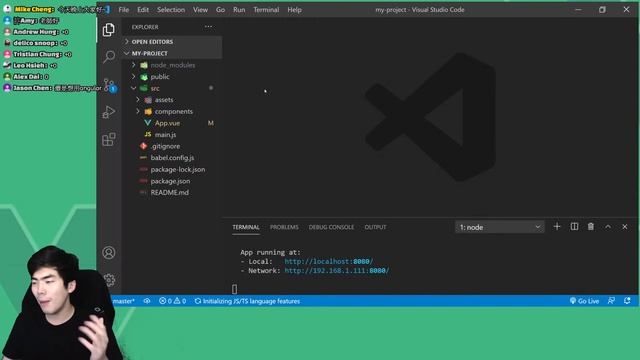This screenshot has height=360, width=640.
Task: Follow the 192.168.1.111:8080 network link
Action: point(337,270)
